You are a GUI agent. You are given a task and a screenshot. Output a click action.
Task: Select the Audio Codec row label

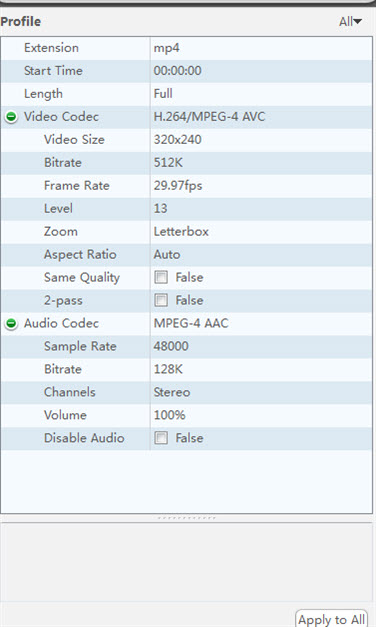(61, 323)
